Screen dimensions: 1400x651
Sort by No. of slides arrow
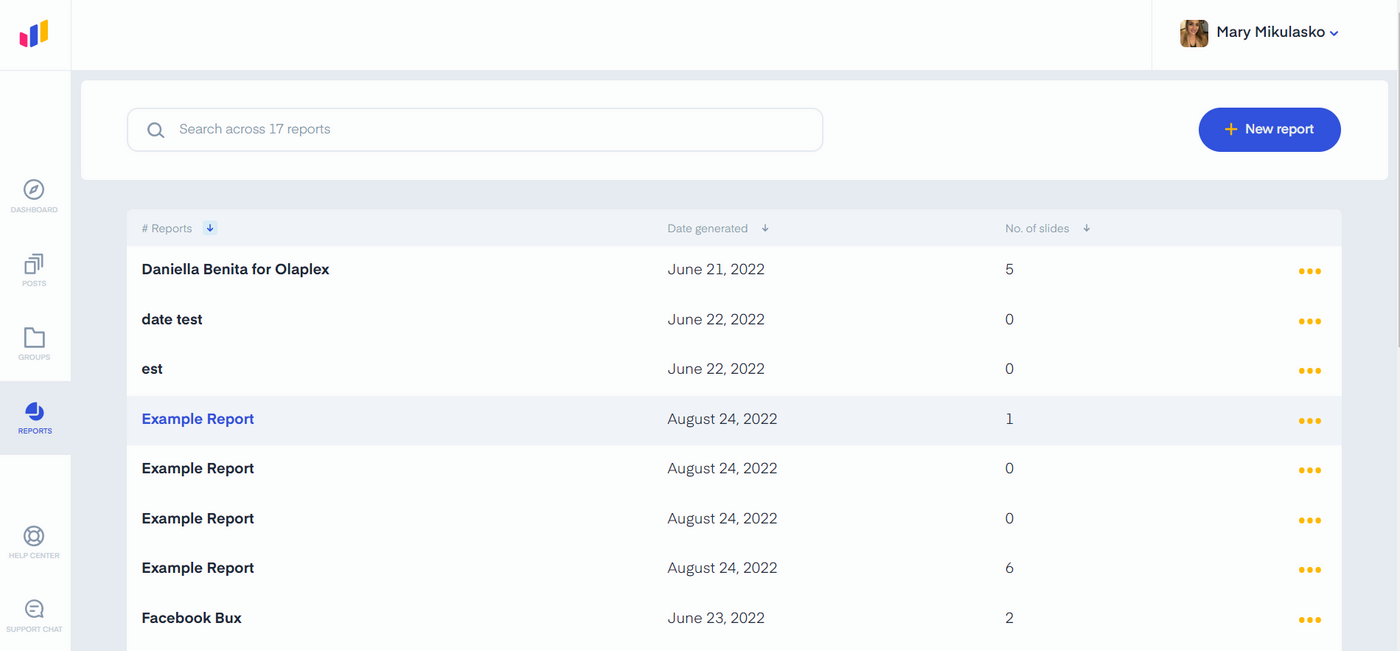tap(1087, 228)
